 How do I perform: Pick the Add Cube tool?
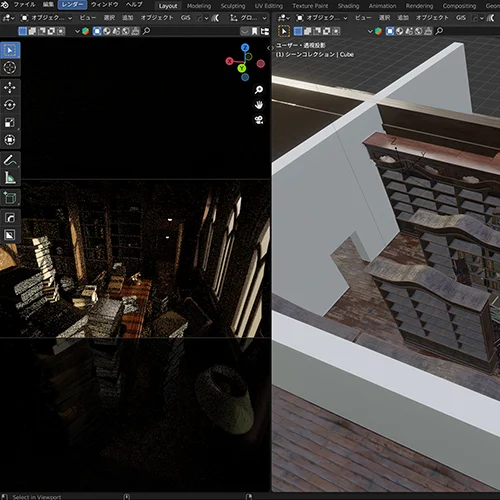point(10,198)
